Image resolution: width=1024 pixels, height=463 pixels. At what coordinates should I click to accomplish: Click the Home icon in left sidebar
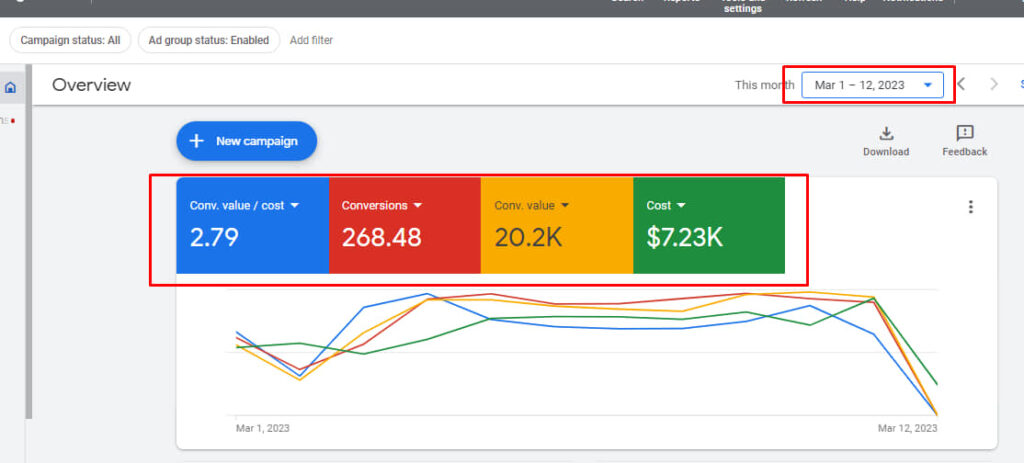coord(11,87)
